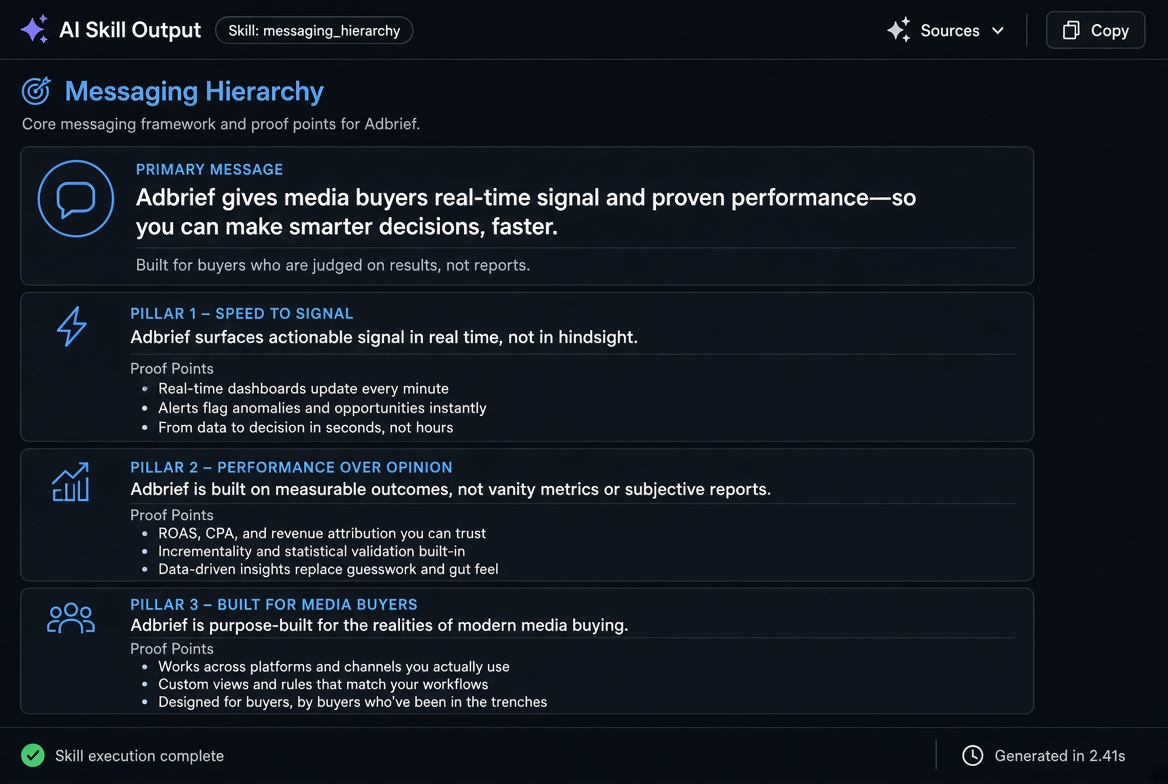Image resolution: width=1168 pixels, height=784 pixels.
Task: Select PILLAR 2 – PERFORMANCE OVER OPINION label
Action: [x=291, y=467]
